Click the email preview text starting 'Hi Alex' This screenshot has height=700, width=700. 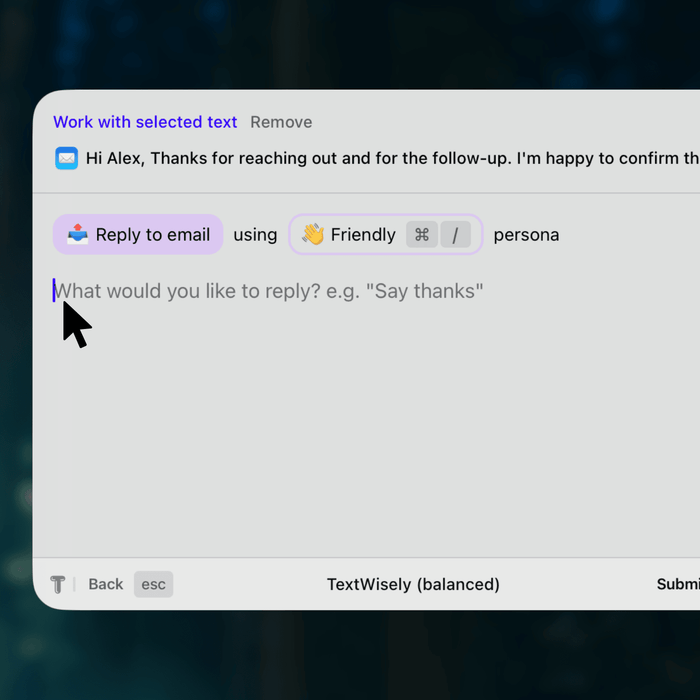pyautogui.click(x=392, y=158)
